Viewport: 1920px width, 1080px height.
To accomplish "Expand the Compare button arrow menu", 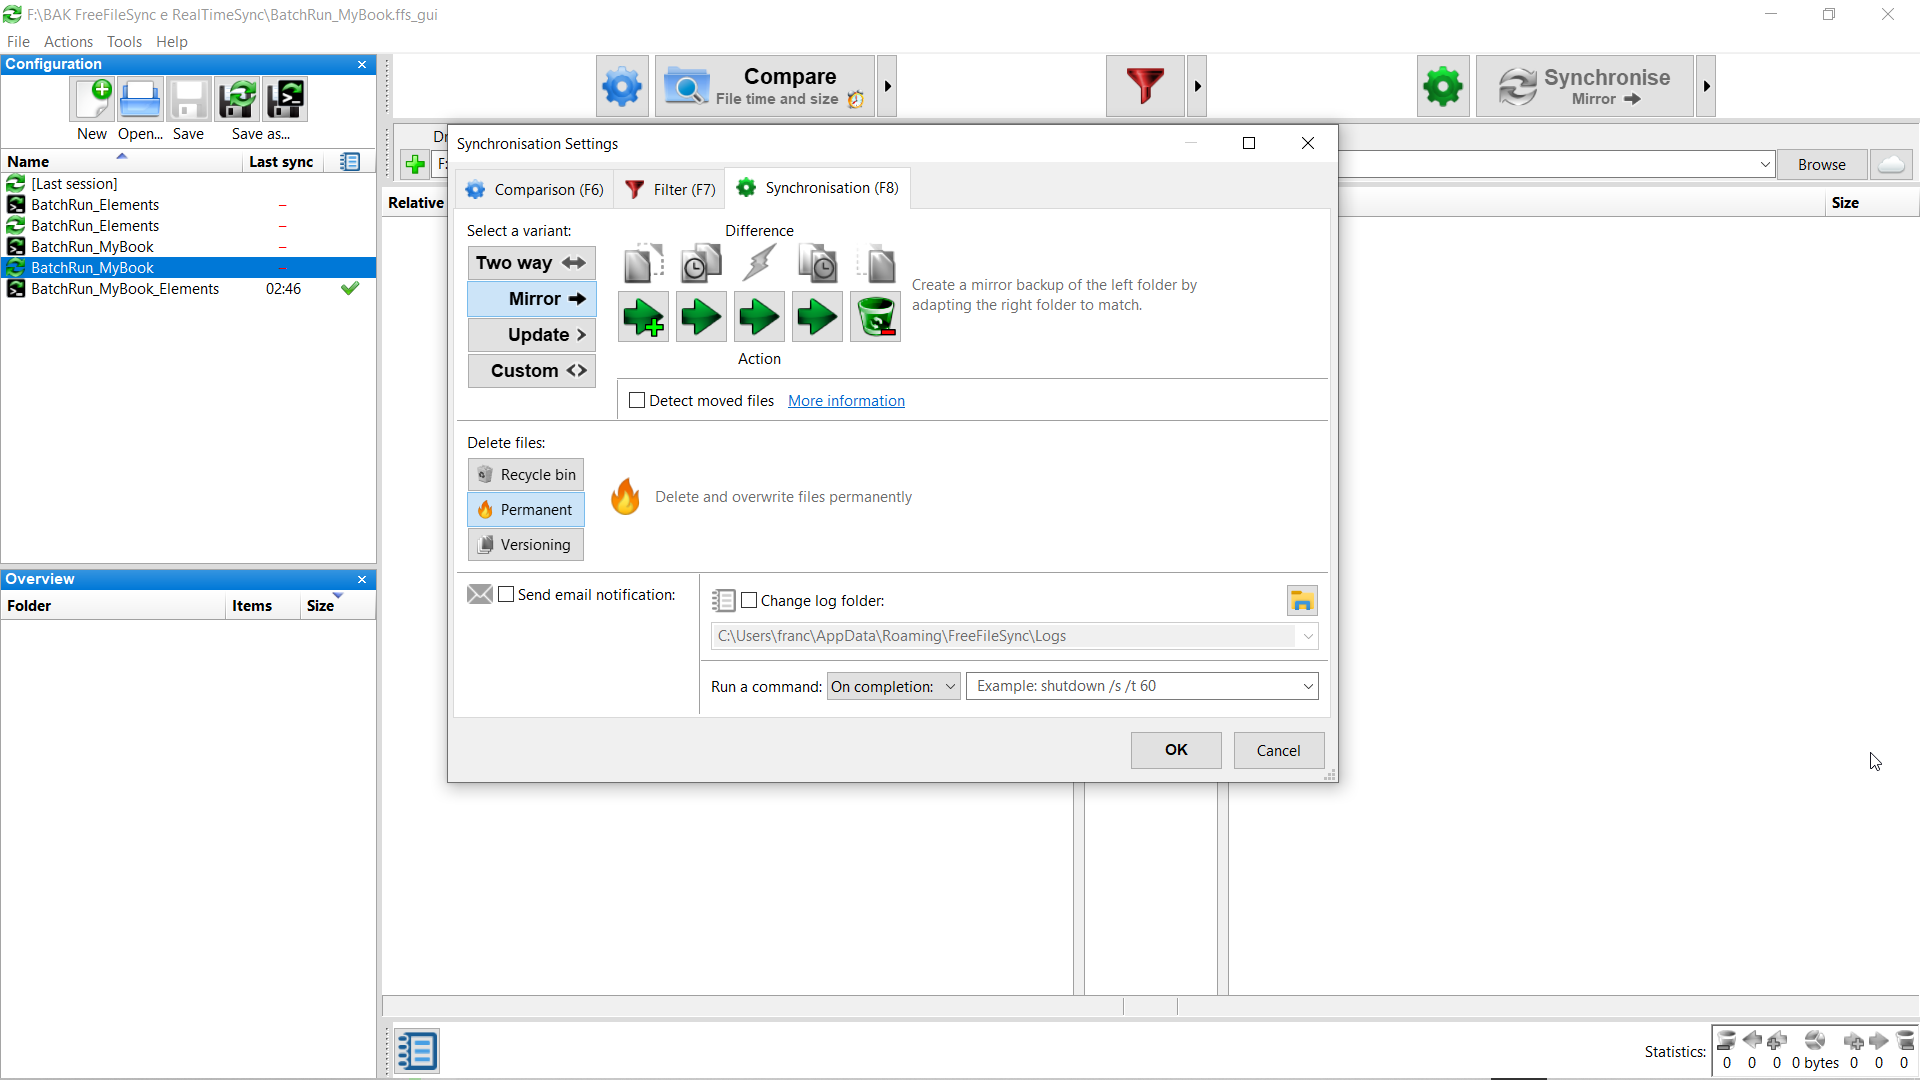I will pyautogui.click(x=887, y=87).
